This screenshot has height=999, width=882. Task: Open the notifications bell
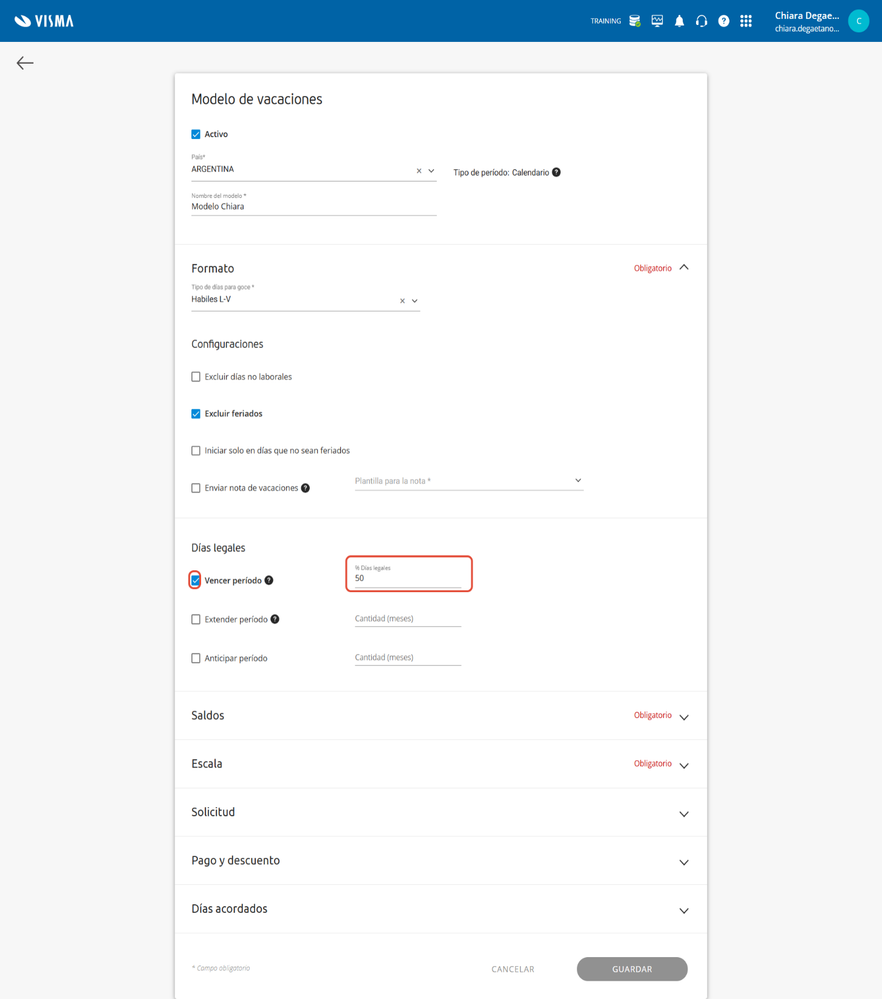point(679,21)
